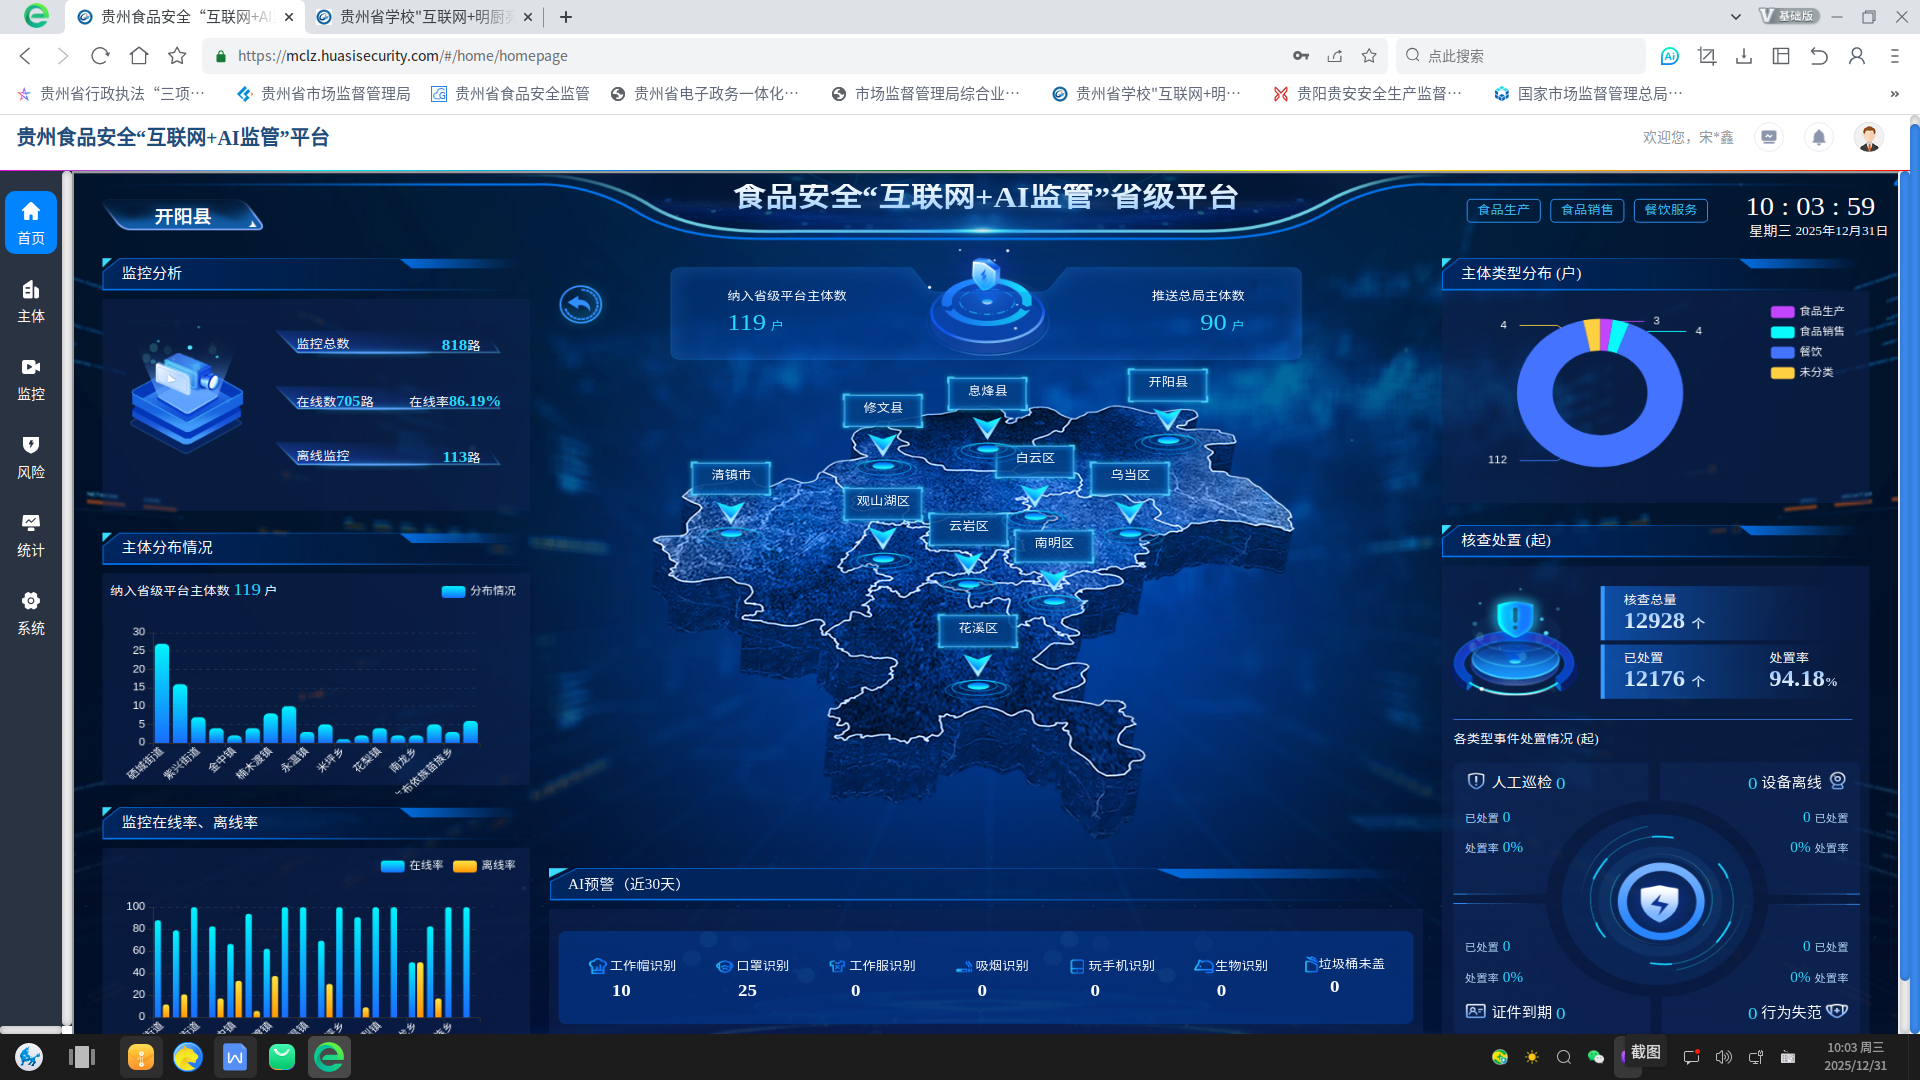Expand the 开阳县 region selector
Image resolution: width=1920 pixels, height=1080 pixels.
[185, 215]
